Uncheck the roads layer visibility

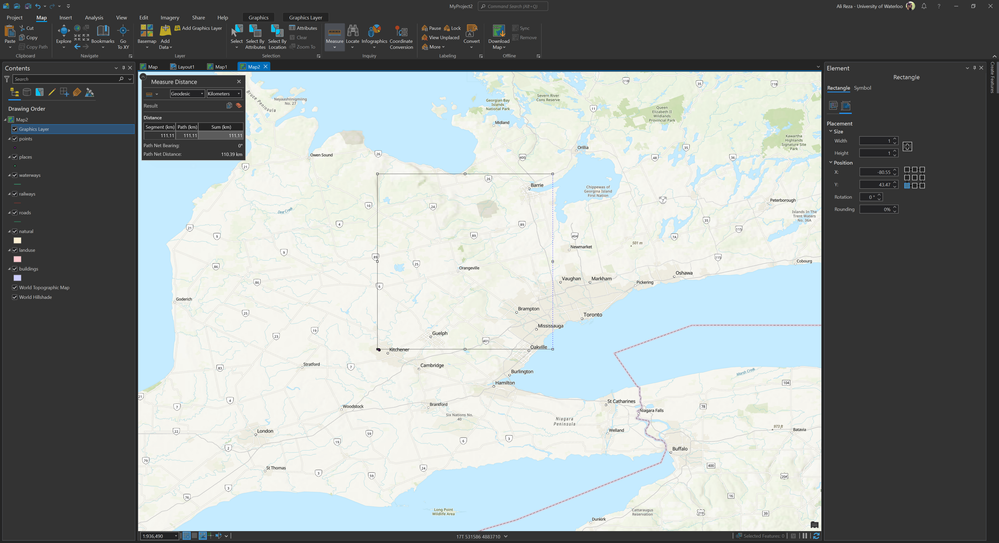point(14,213)
